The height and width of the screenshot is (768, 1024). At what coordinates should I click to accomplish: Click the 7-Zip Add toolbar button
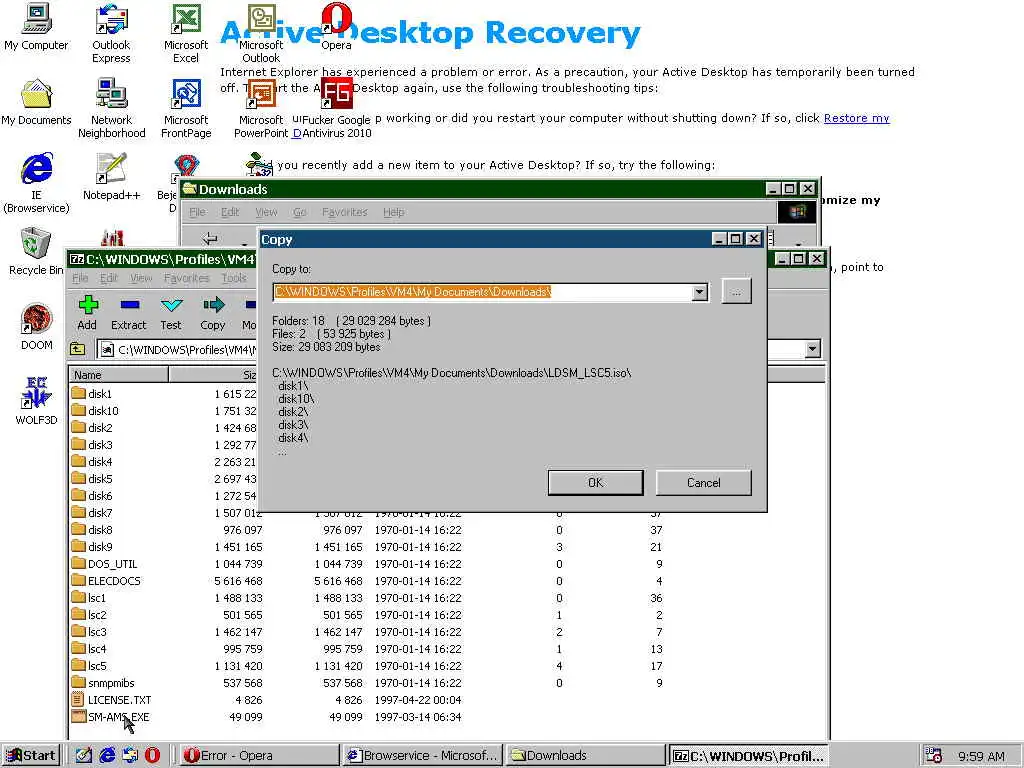[87, 313]
